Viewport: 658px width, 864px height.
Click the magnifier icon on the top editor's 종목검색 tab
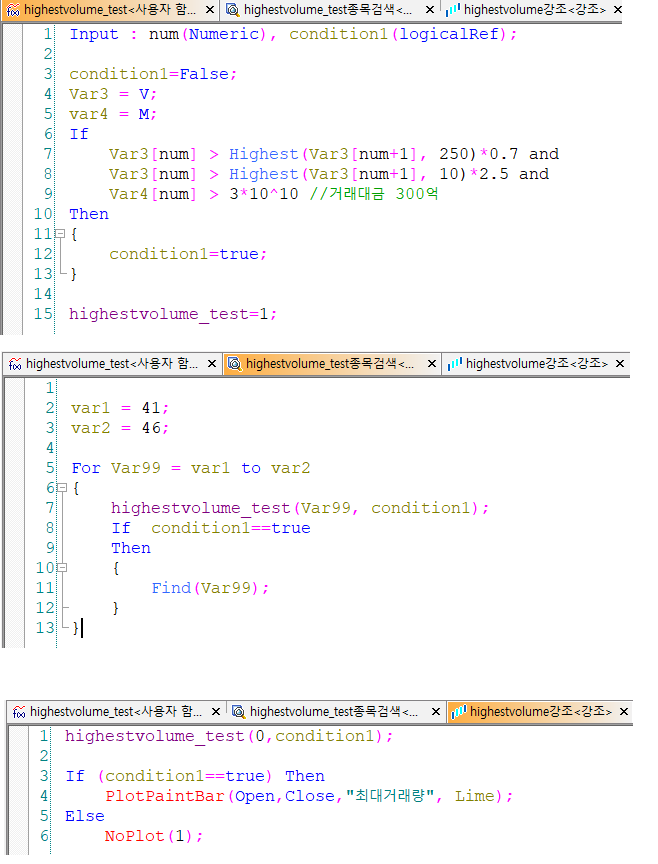click(x=232, y=10)
